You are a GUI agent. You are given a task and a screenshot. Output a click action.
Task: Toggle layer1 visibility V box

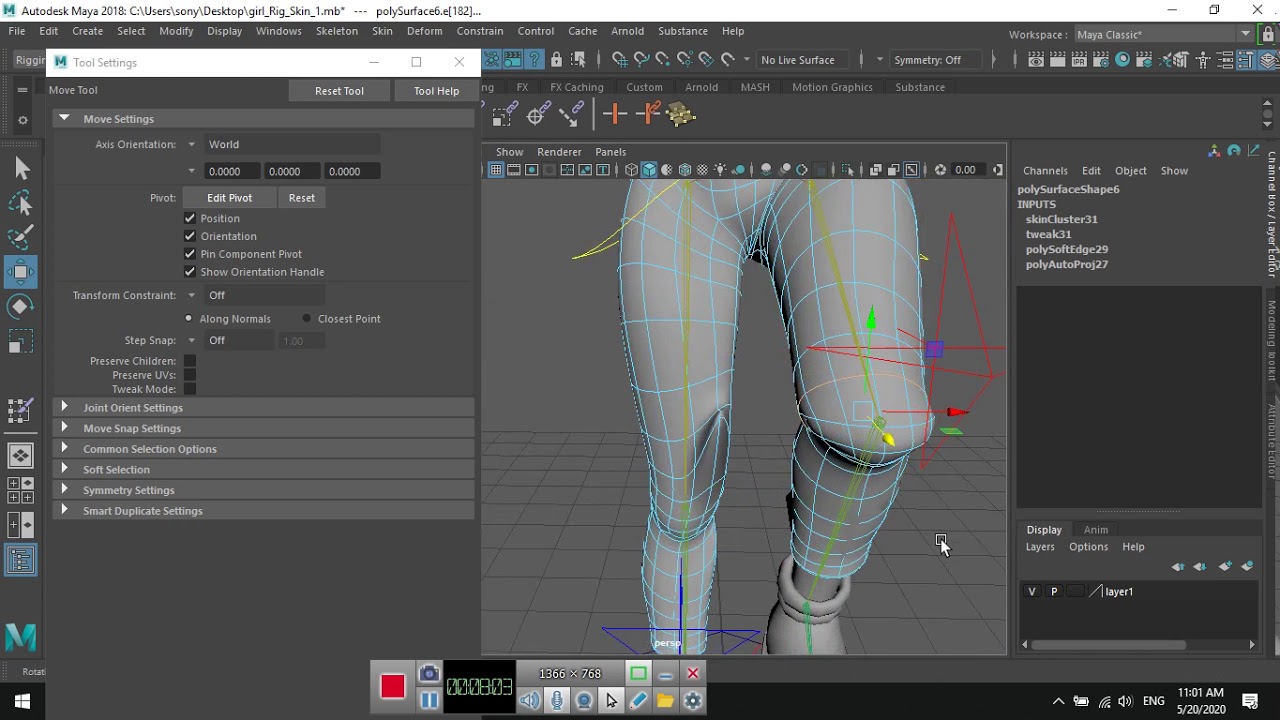click(1032, 592)
